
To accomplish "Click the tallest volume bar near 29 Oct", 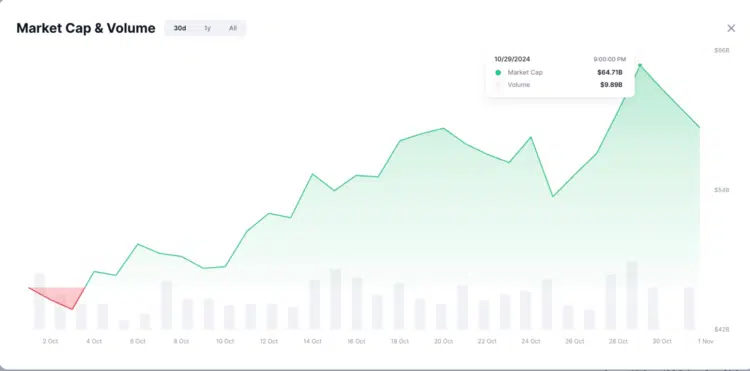I will pos(632,295).
